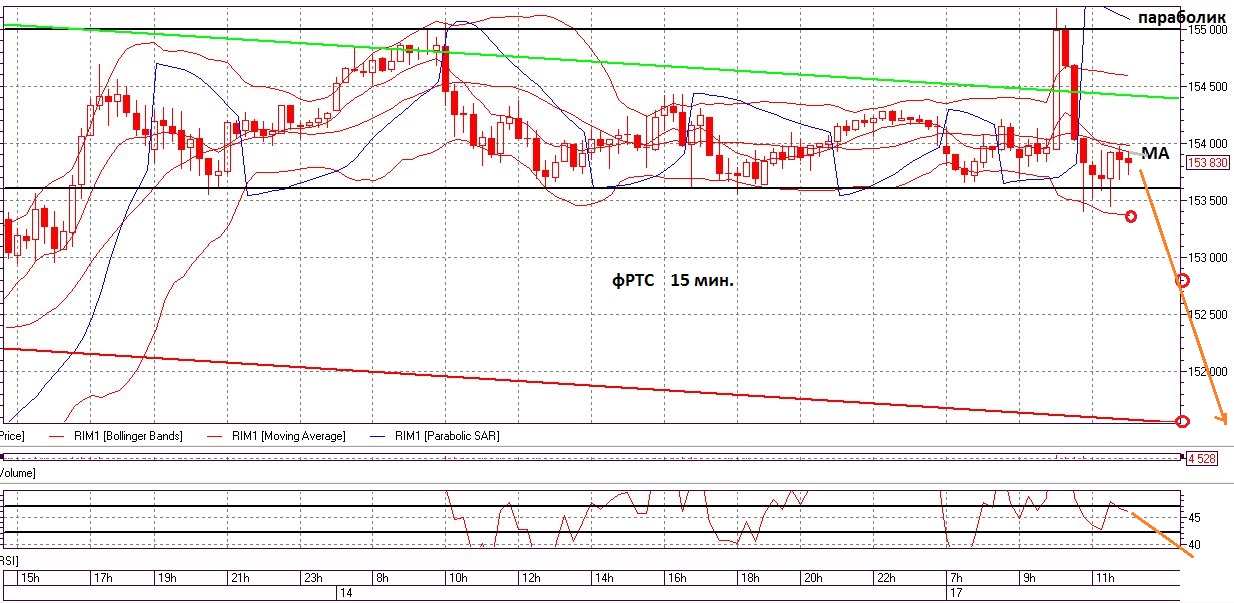Screen dimensions: 1234x603
Task: Click the 153 000 price axis label
Action: tap(1208, 258)
